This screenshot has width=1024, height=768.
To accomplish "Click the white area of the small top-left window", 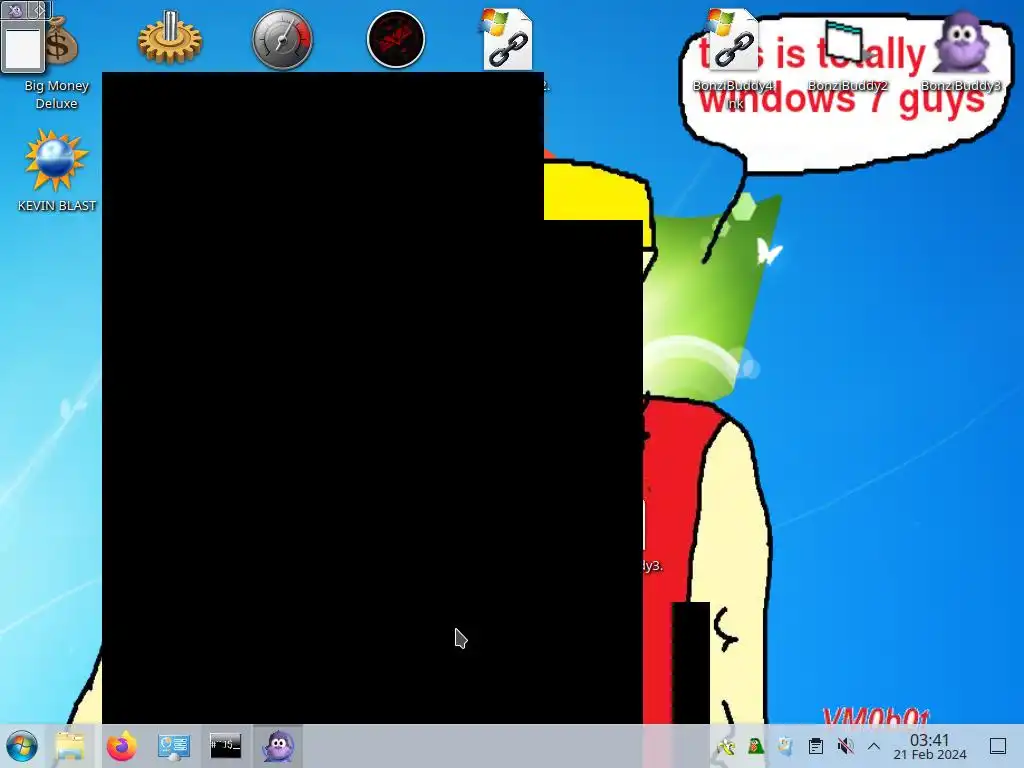I will tap(23, 47).
